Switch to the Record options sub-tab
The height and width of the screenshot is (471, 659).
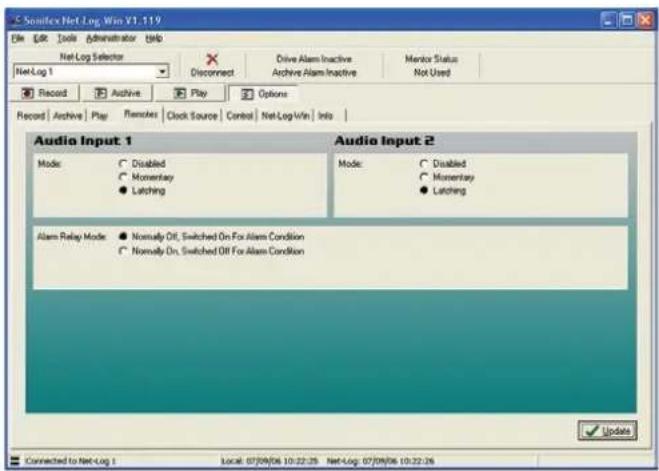[31, 116]
